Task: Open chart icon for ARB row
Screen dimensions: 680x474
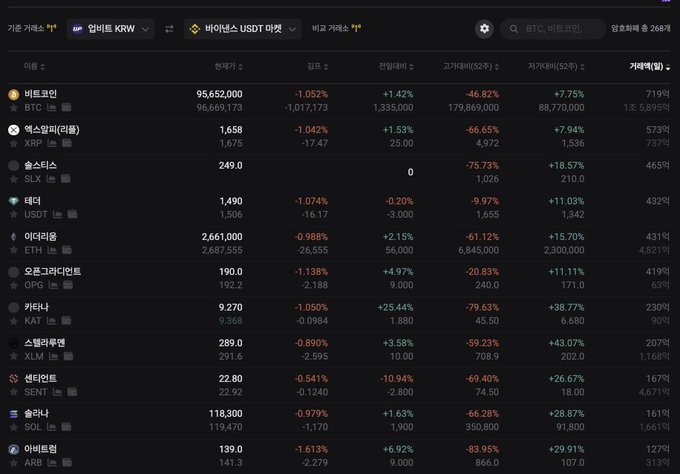Action: pos(52,462)
